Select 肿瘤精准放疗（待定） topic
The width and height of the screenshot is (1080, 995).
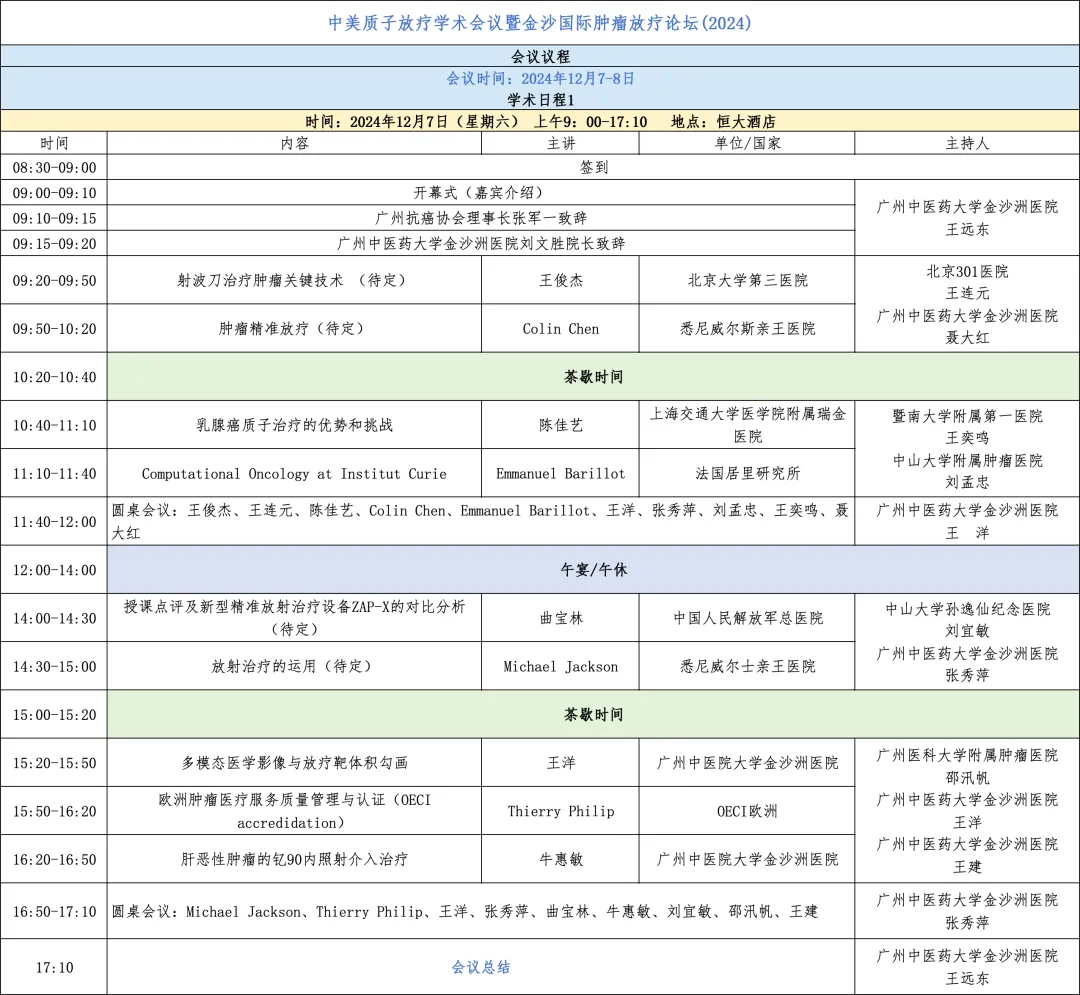point(295,328)
